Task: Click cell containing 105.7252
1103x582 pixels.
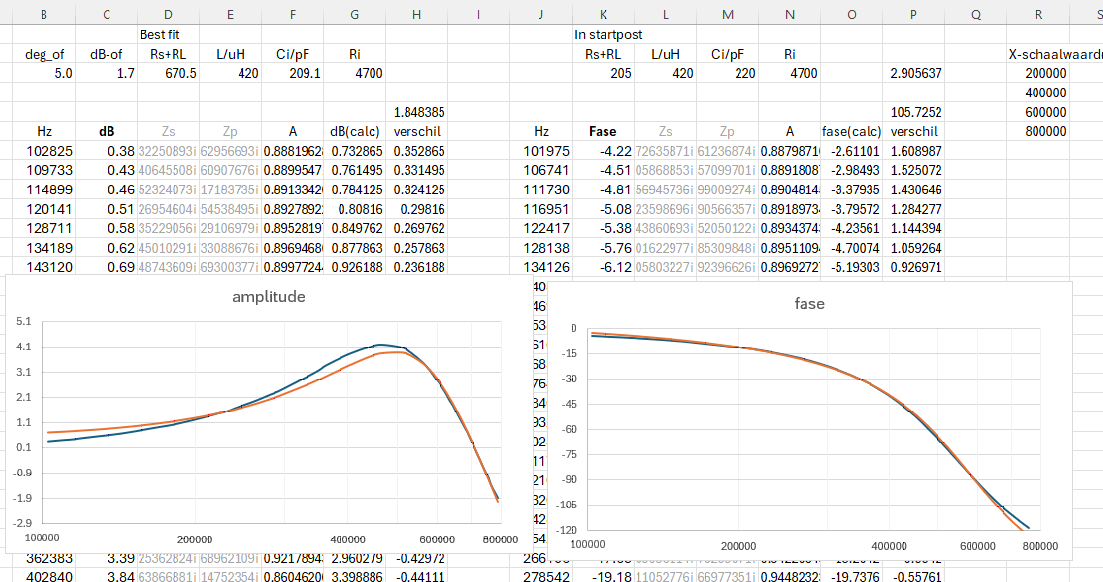Action: pos(913,112)
